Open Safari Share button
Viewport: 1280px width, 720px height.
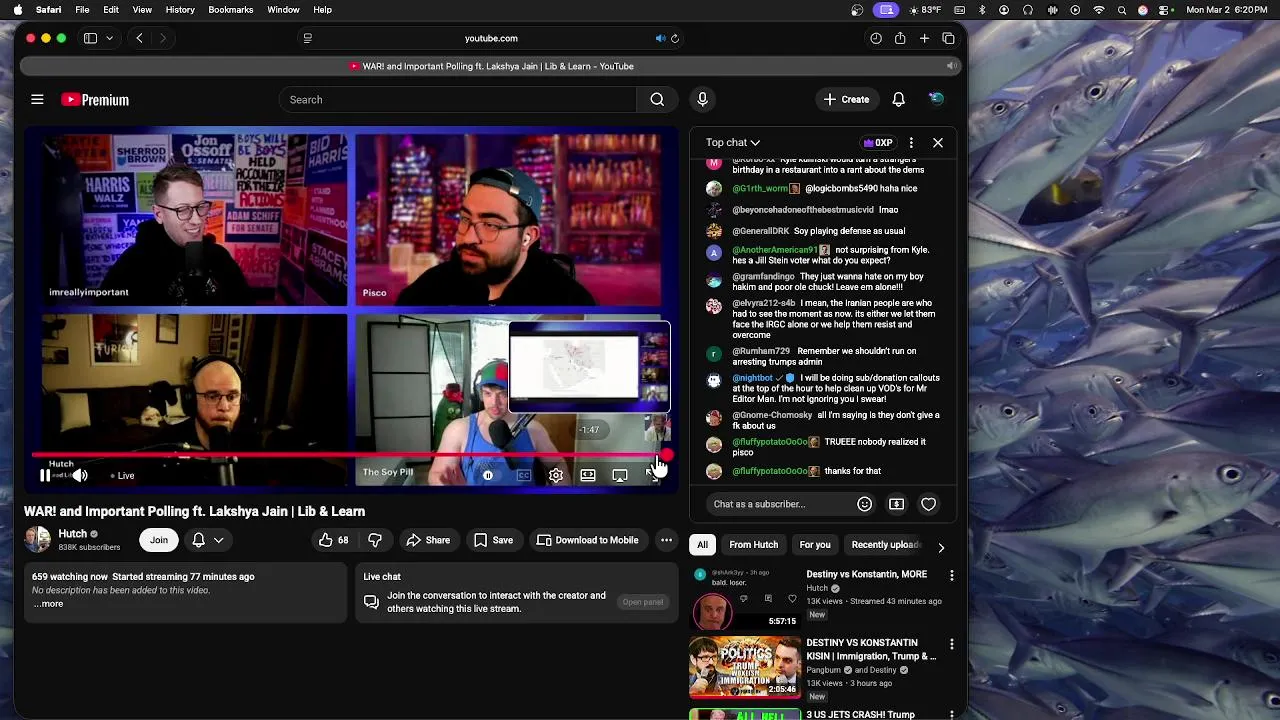(x=900, y=38)
